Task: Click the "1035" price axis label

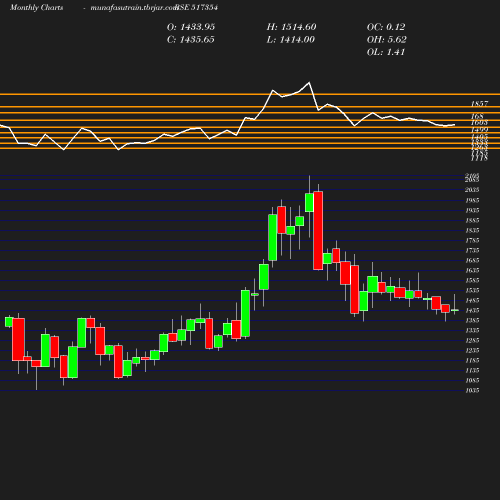Action: click(x=472, y=390)
